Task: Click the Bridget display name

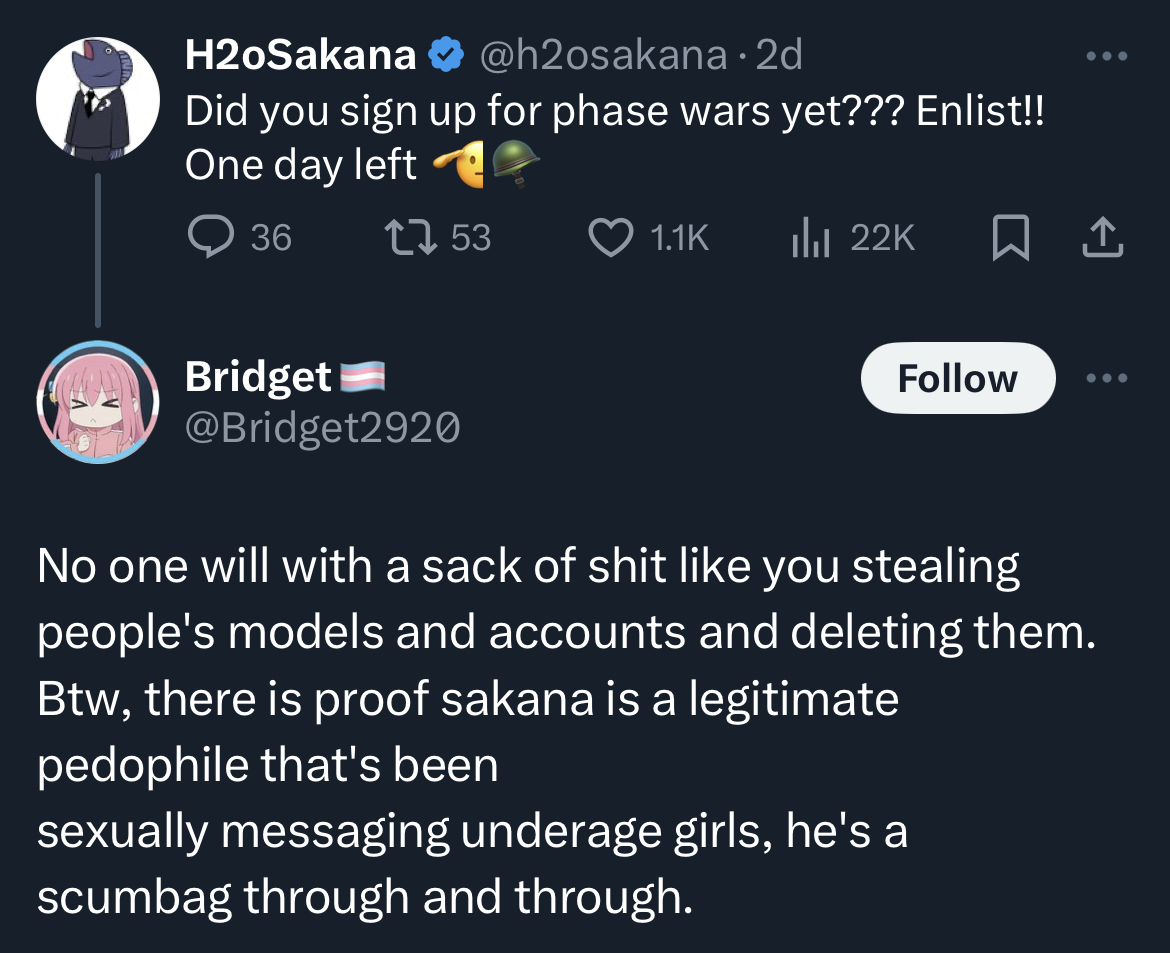Action: 258,378
